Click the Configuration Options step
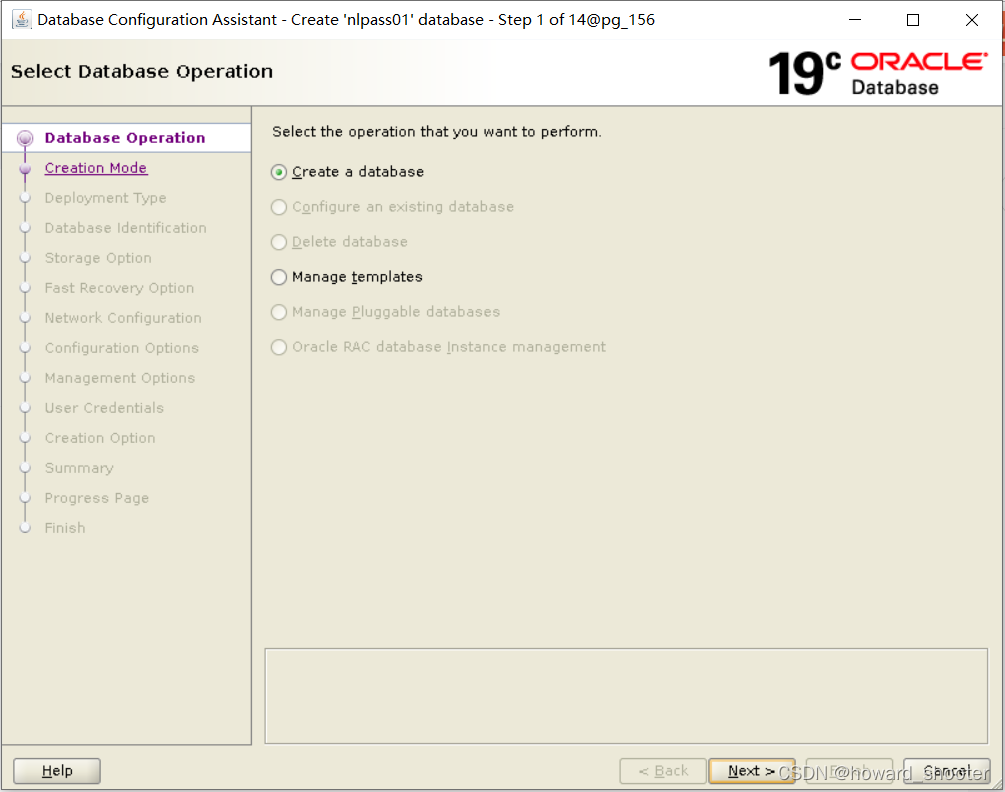Viewport: 1005px width, 792px height. click(x=122, y=348)
